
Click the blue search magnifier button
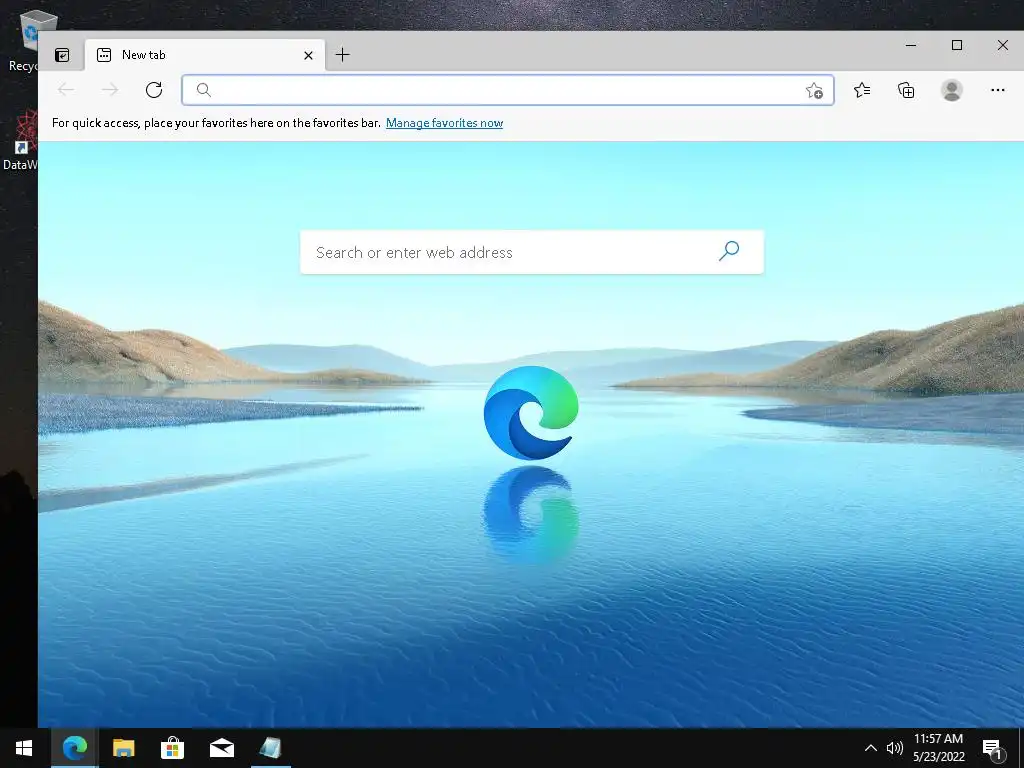point(729,251)
